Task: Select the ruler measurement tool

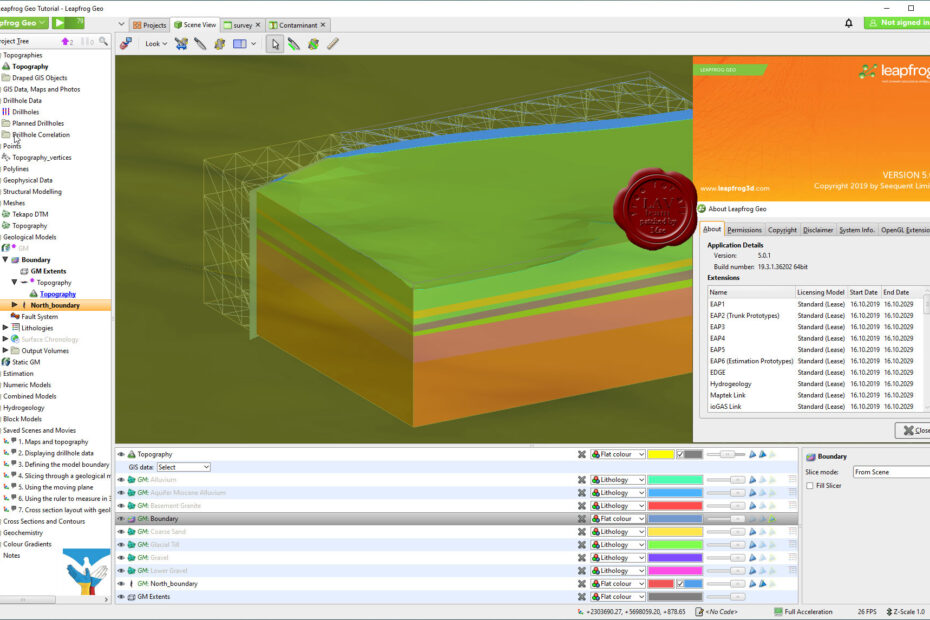Action: tap(333, 43)
